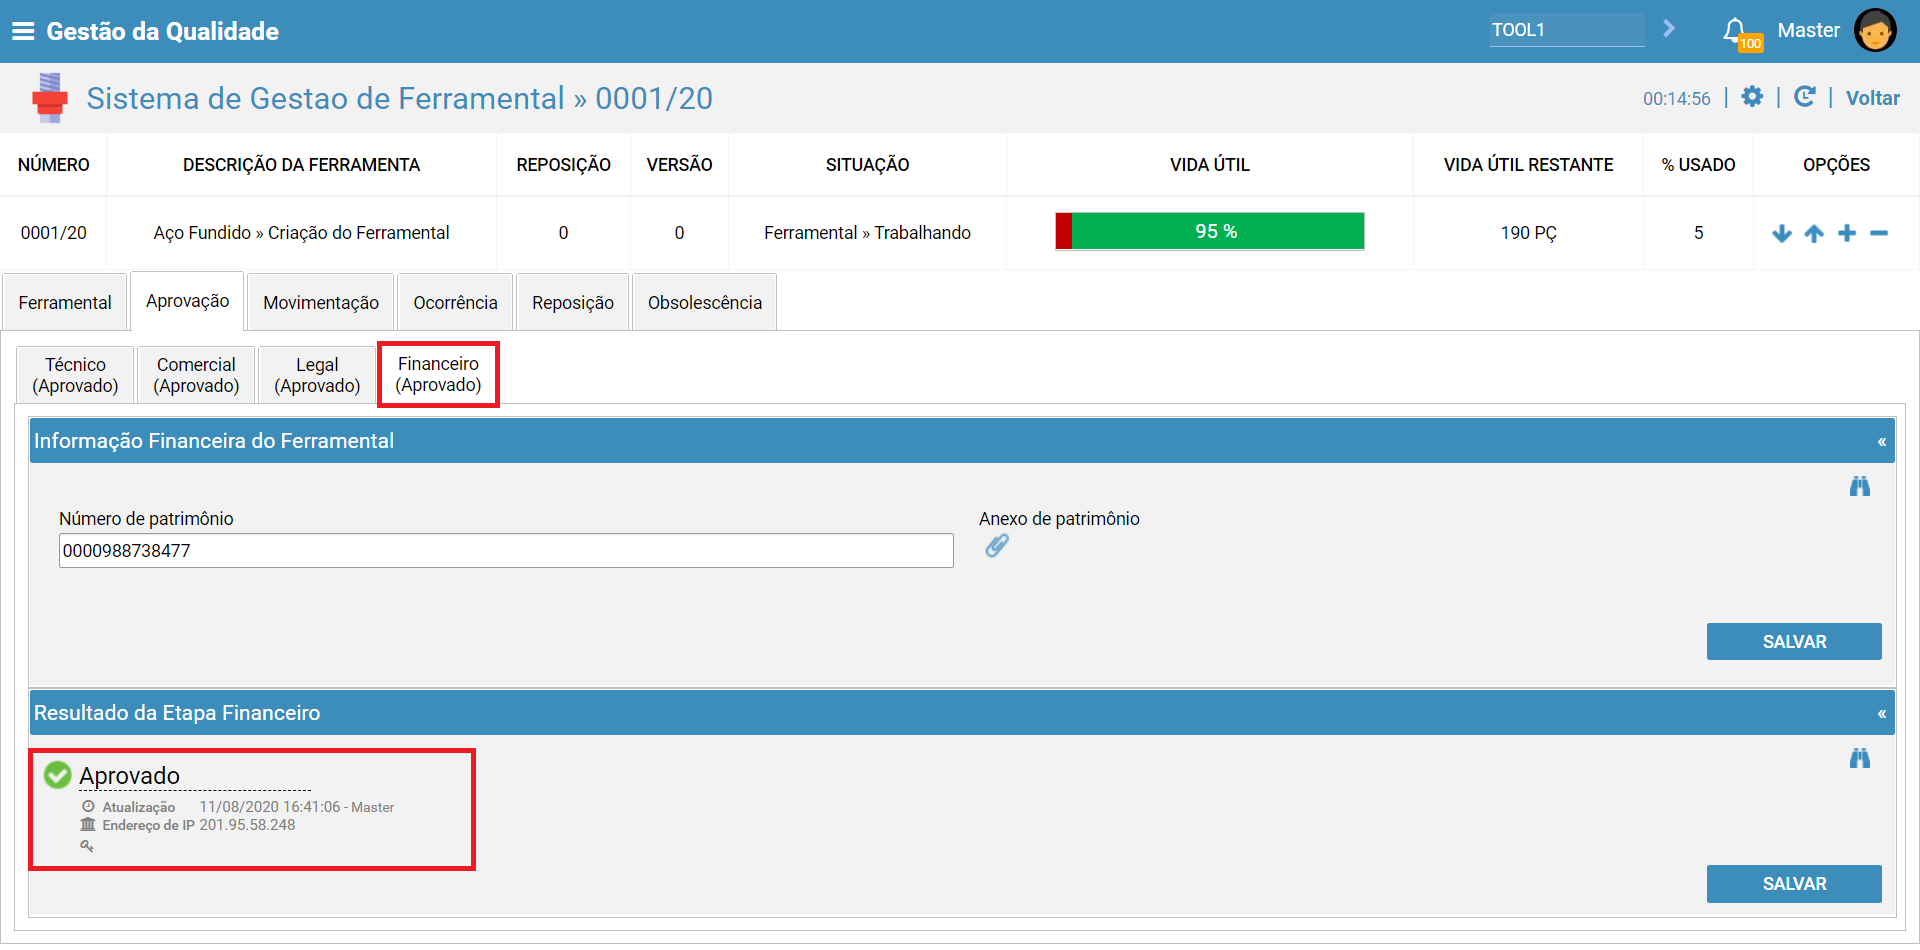Click the plus option icon for 0001/20
1920x950 pixels.
1847,233
